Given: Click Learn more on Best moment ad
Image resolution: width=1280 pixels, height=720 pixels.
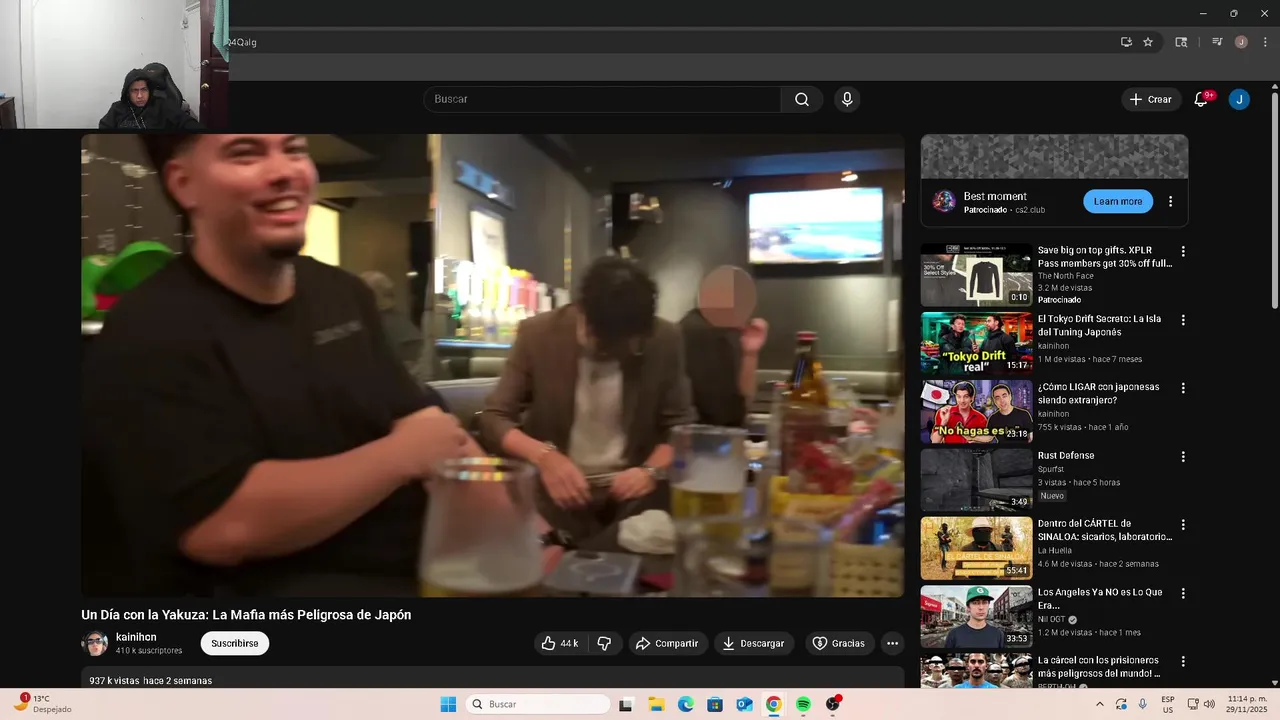Looking at the screenshot, I should tap(1118, 201).
